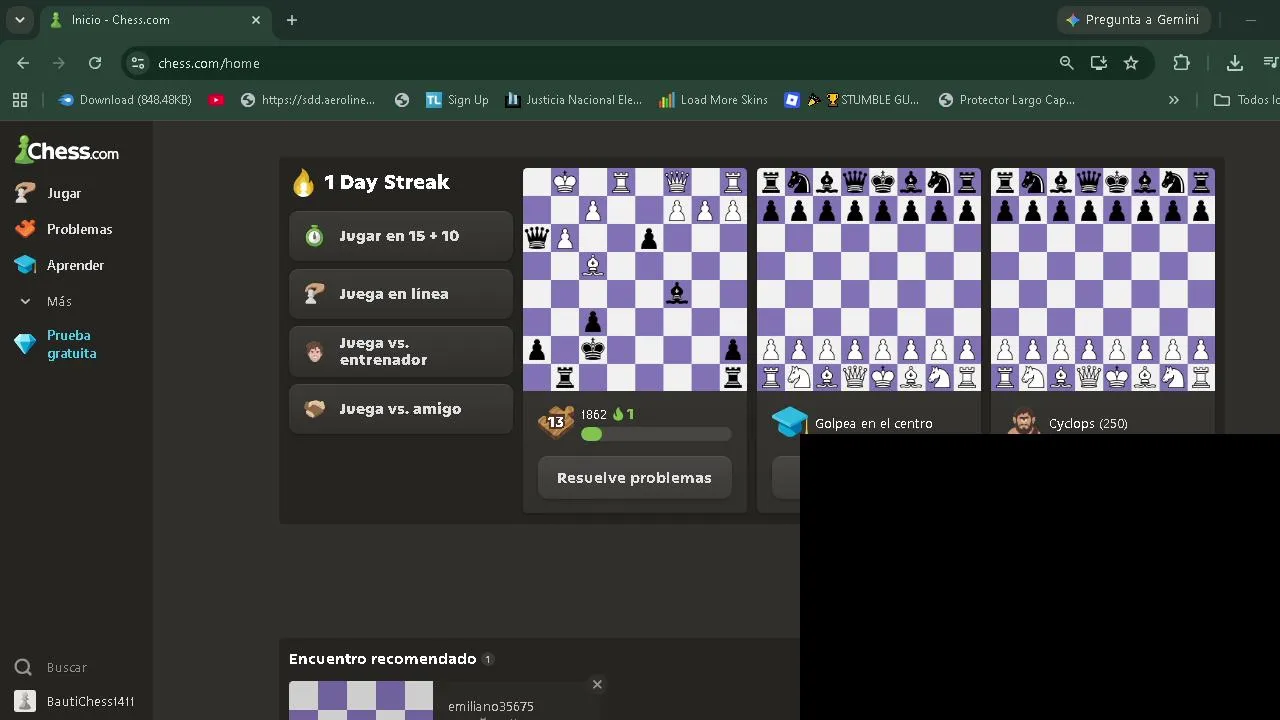This screenshot has width=1280, height=720.
Task: Start a game with Jugar en 15 + 10
Action: (401, 236)
